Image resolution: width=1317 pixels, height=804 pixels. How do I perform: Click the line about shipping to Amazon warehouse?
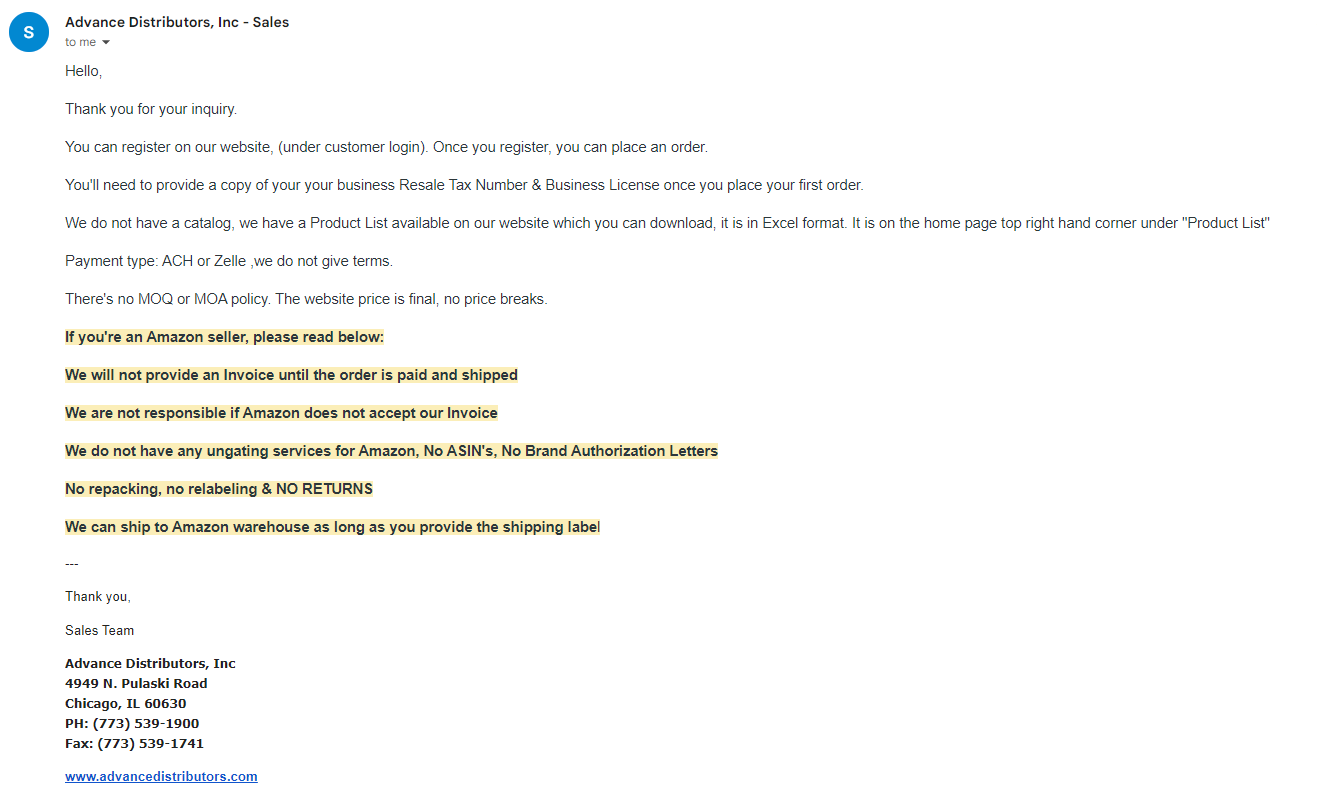(332, 527)
